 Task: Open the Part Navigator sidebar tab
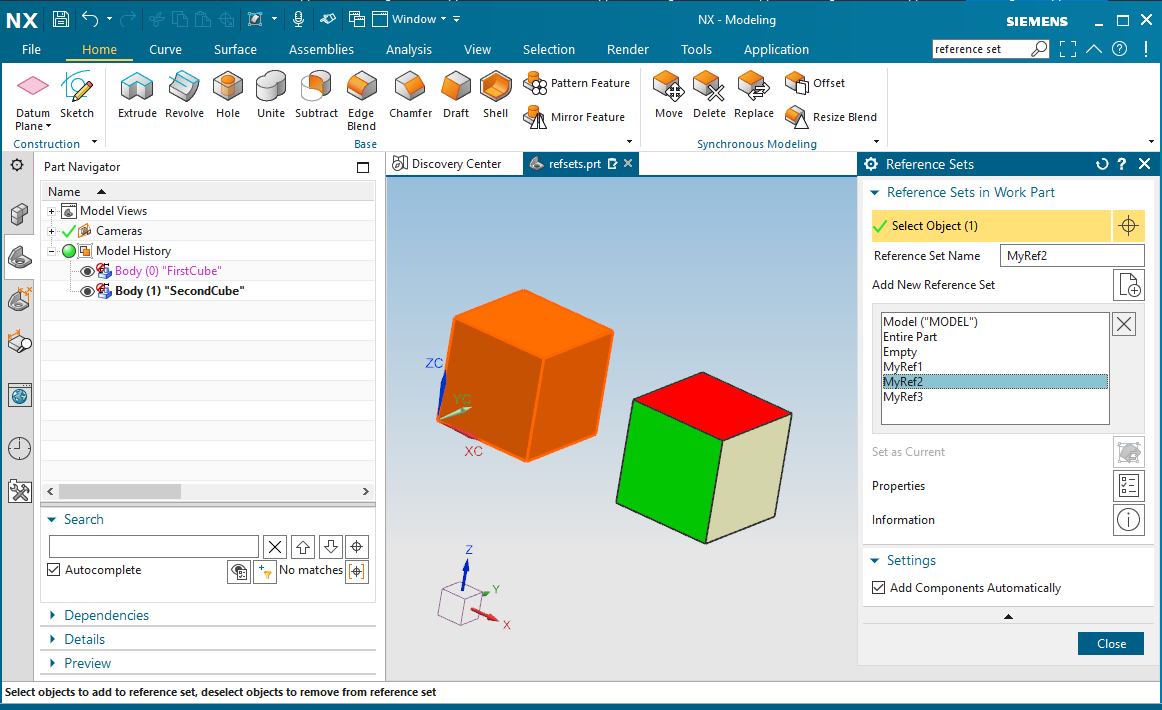point(19,258)
